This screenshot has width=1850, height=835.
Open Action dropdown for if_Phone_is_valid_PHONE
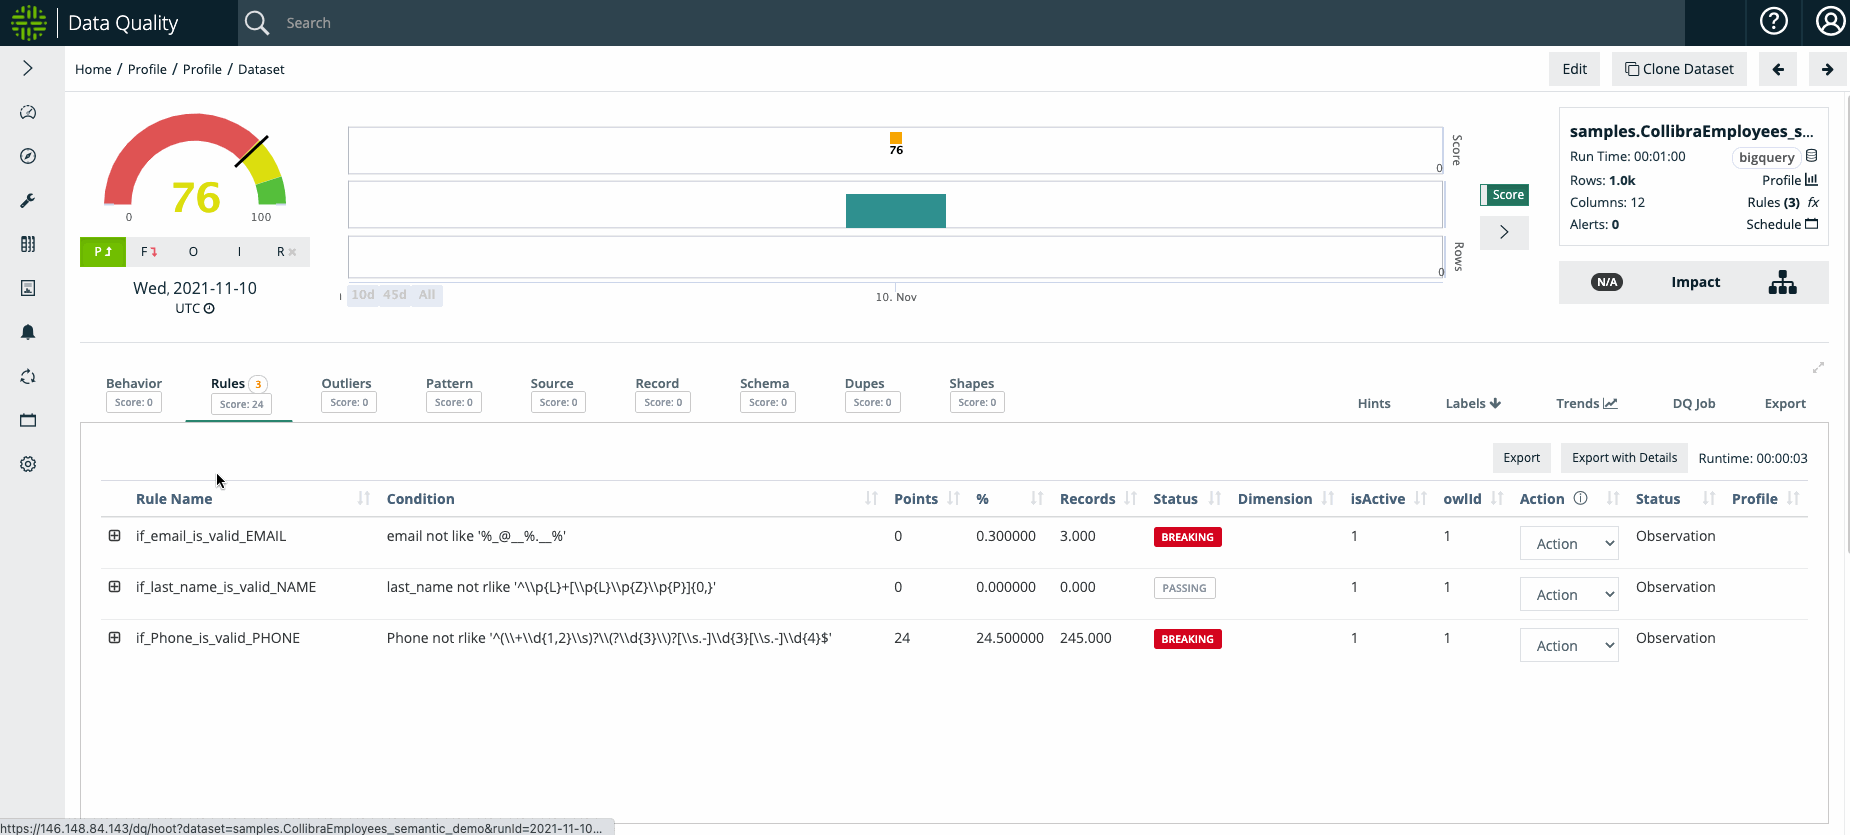point(1568,646)
